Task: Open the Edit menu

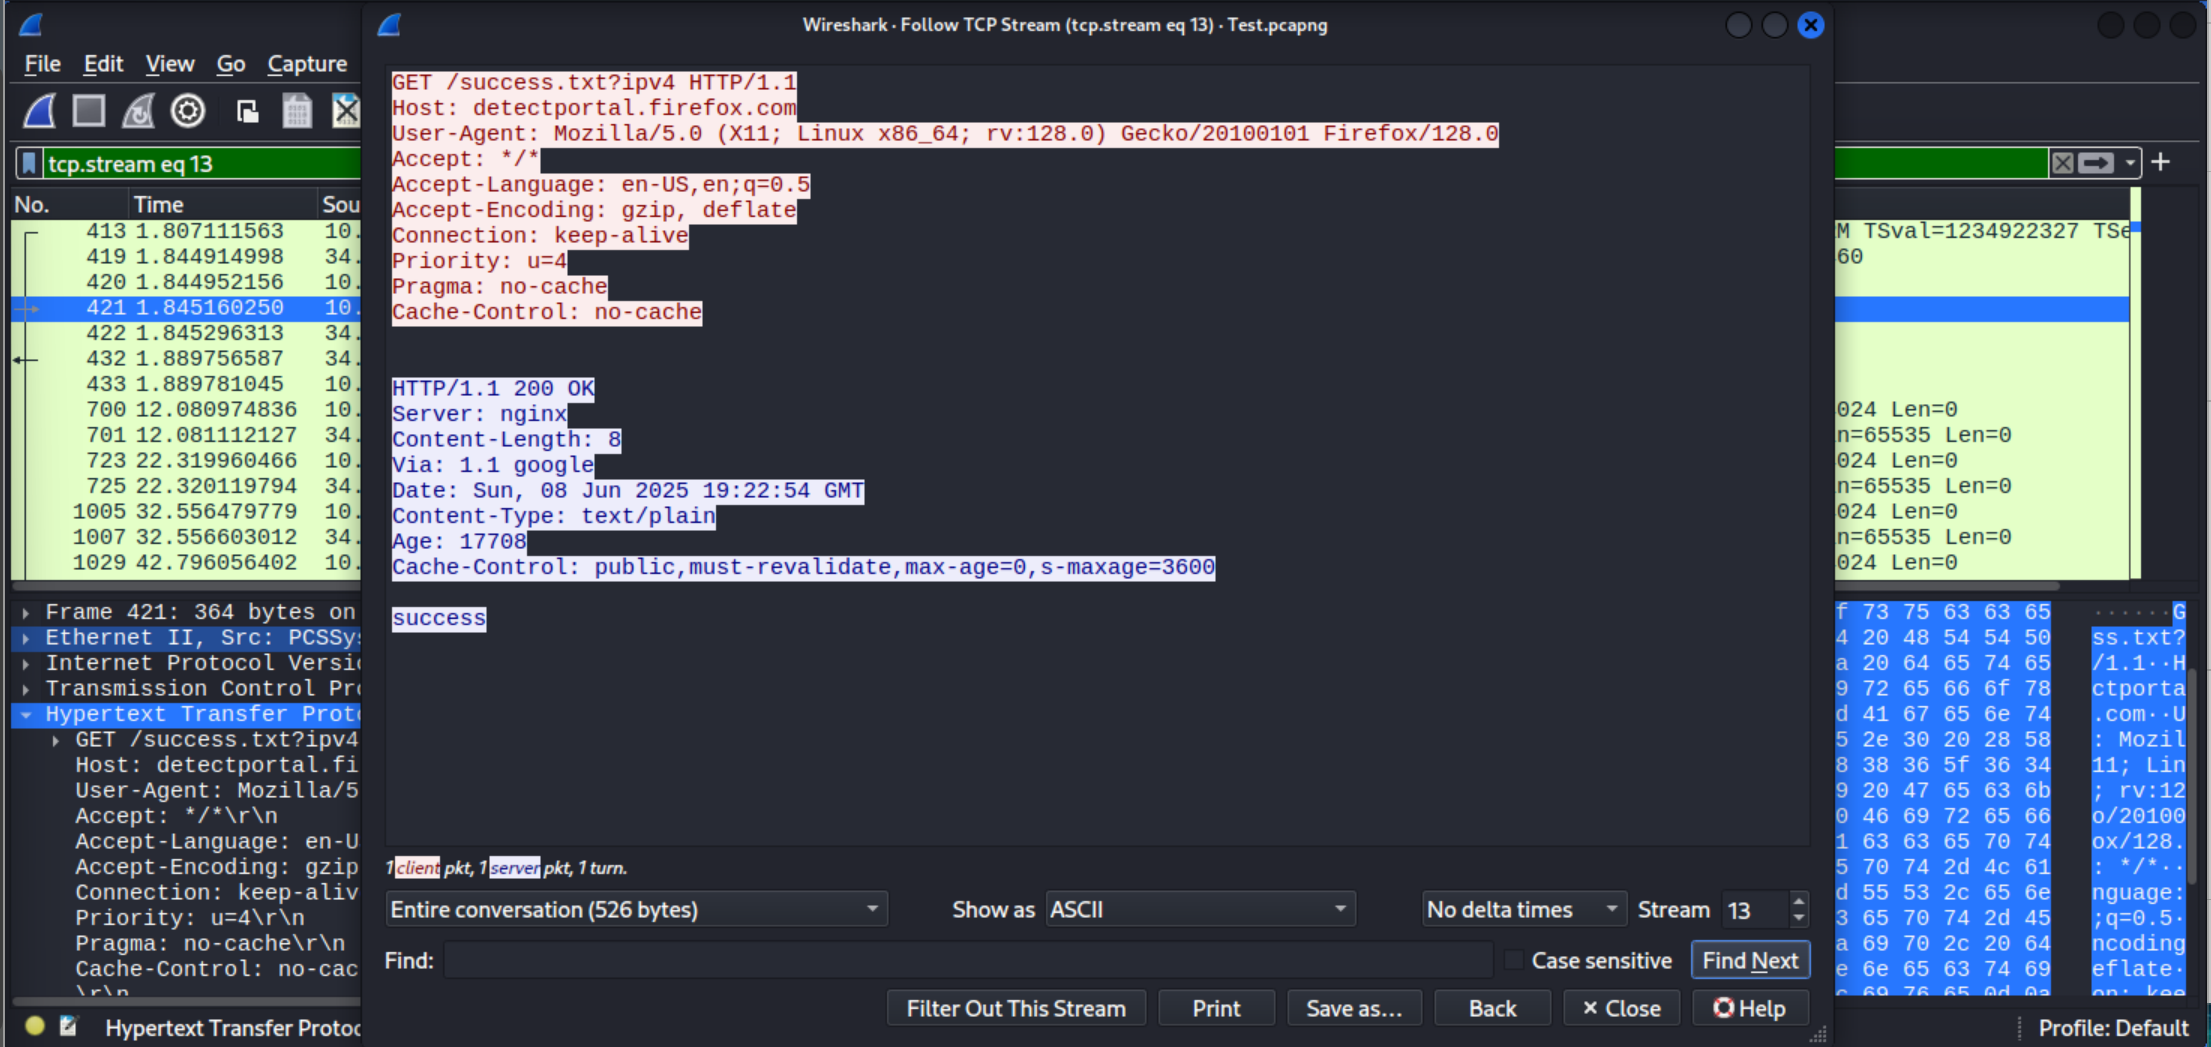Action: coord(103,64)
